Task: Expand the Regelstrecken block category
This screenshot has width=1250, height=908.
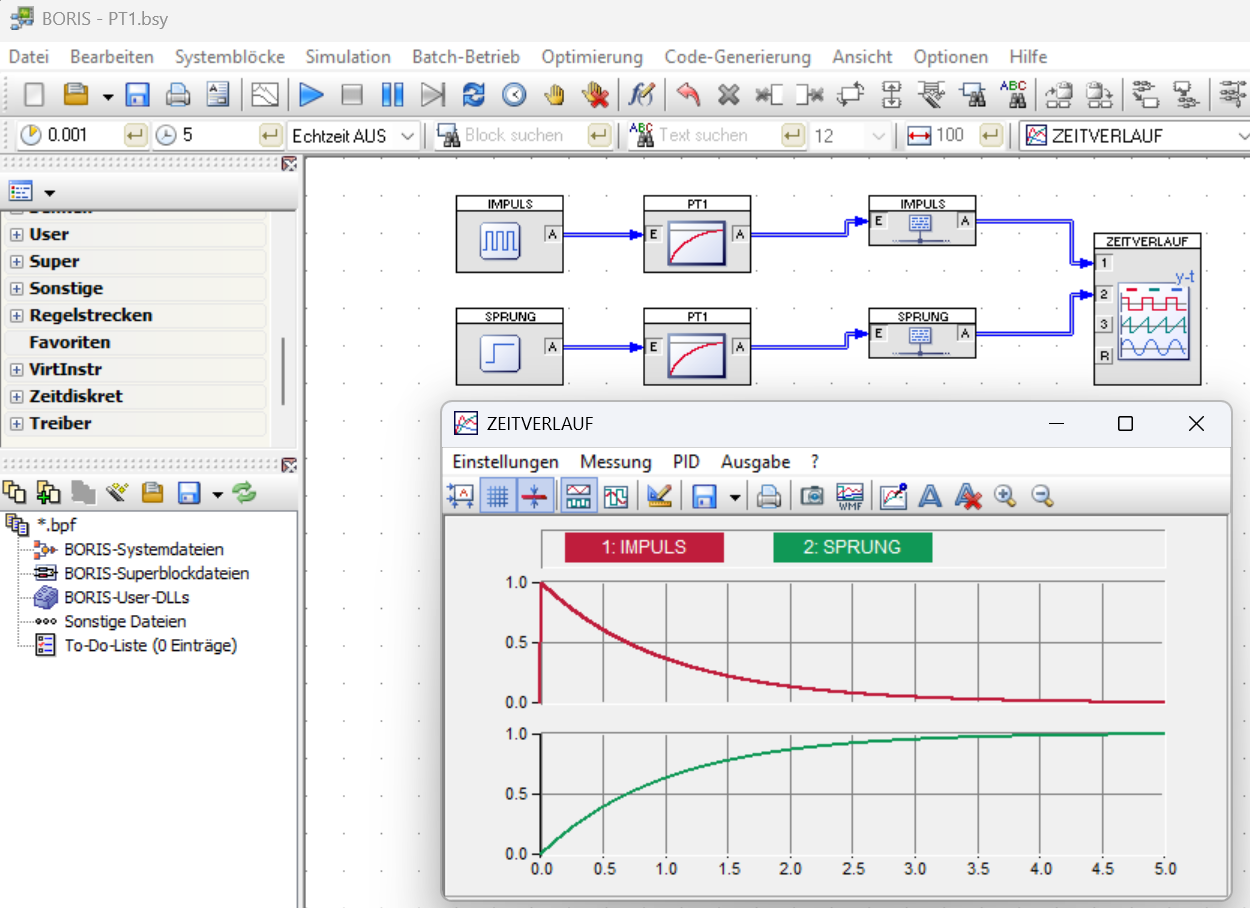Action: click(17, 316)
